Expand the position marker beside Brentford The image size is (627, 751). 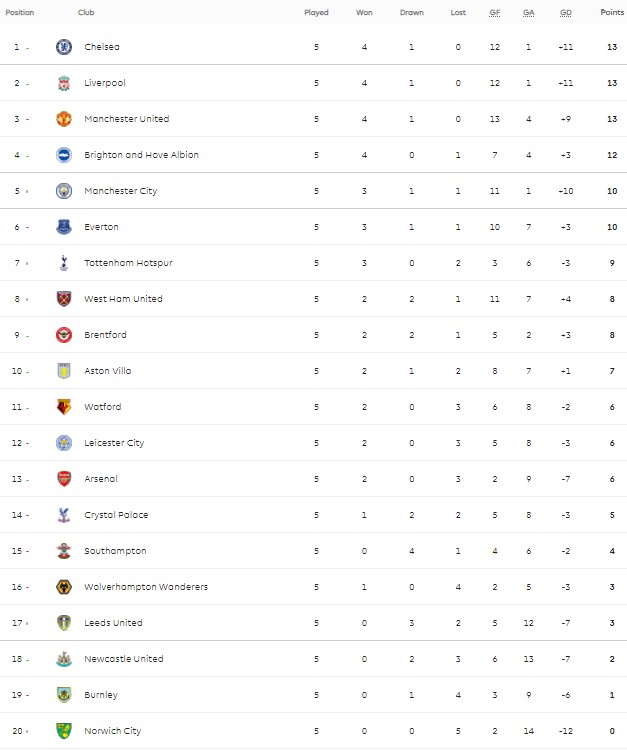(27, 335)
